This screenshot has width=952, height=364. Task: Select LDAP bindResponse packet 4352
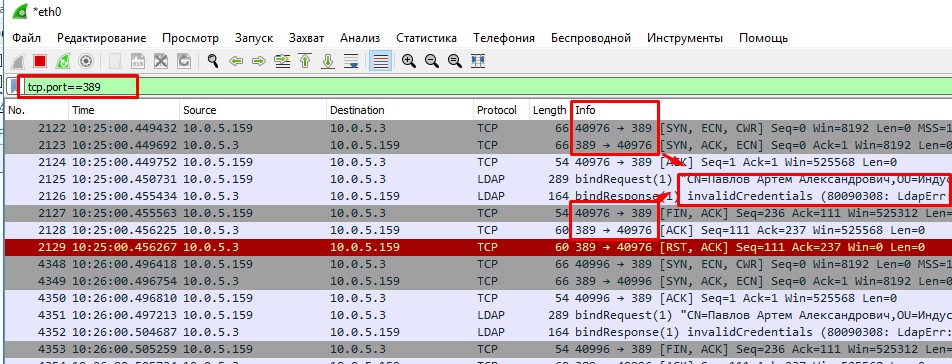tap(478, 332)
